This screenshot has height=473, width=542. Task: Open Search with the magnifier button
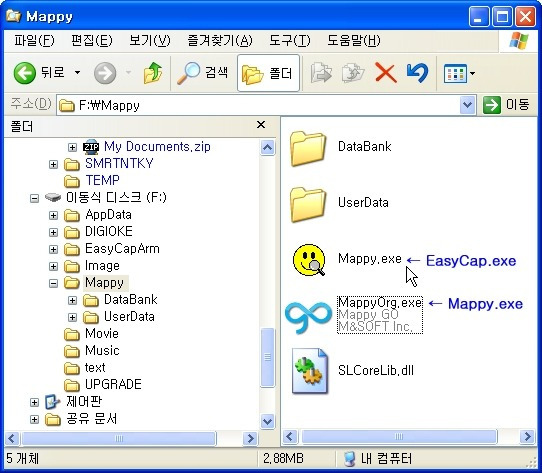tap(203, 73)
